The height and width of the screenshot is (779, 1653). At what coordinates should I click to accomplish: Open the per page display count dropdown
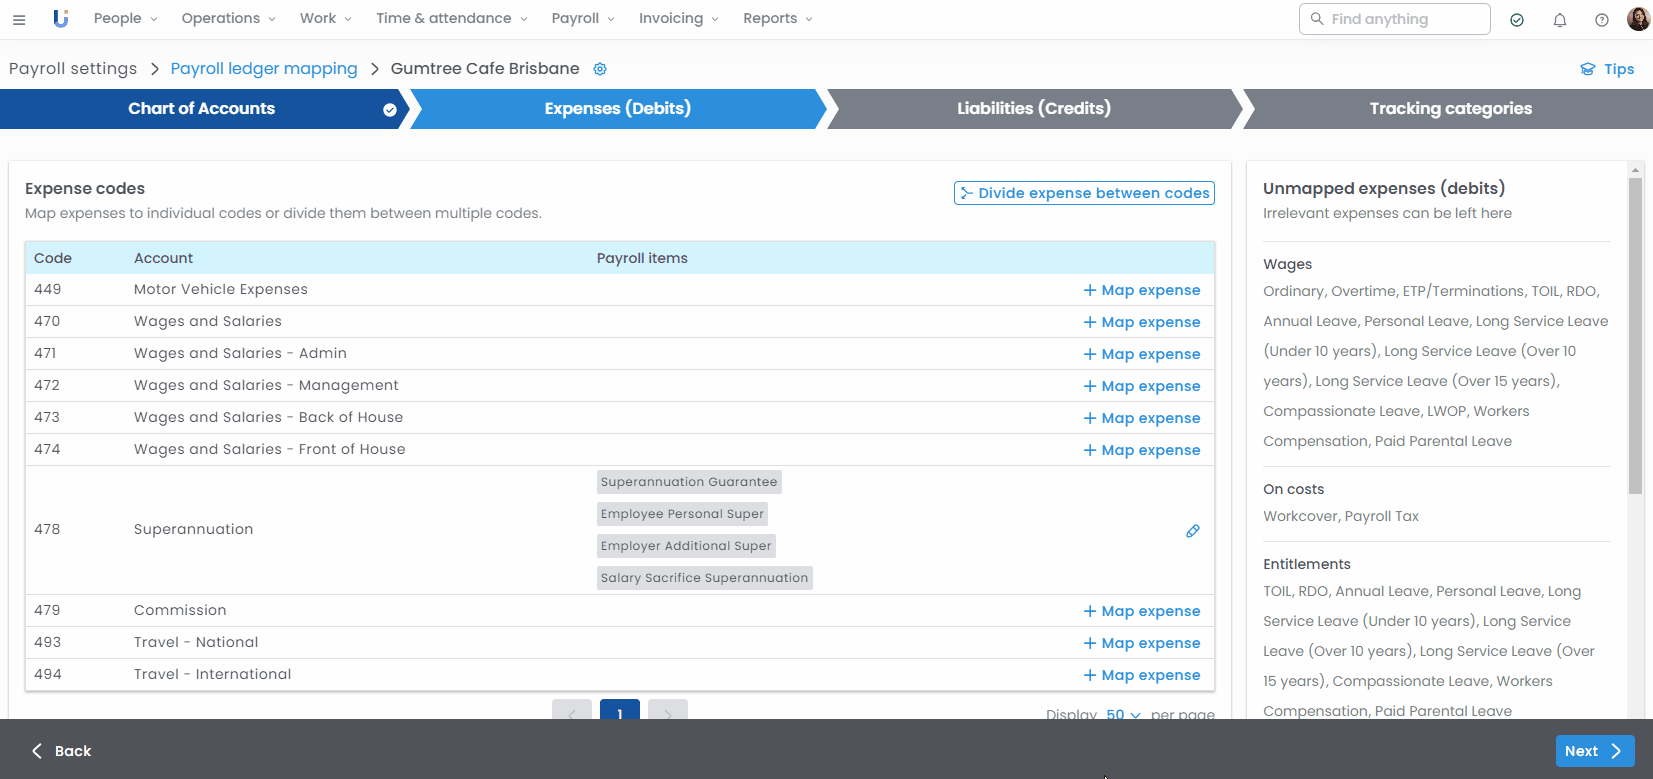pos(1122,714)
